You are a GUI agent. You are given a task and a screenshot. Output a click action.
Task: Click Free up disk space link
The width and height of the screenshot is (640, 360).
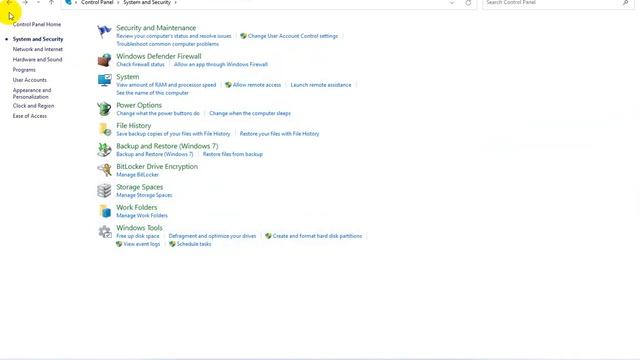(138, 236)
